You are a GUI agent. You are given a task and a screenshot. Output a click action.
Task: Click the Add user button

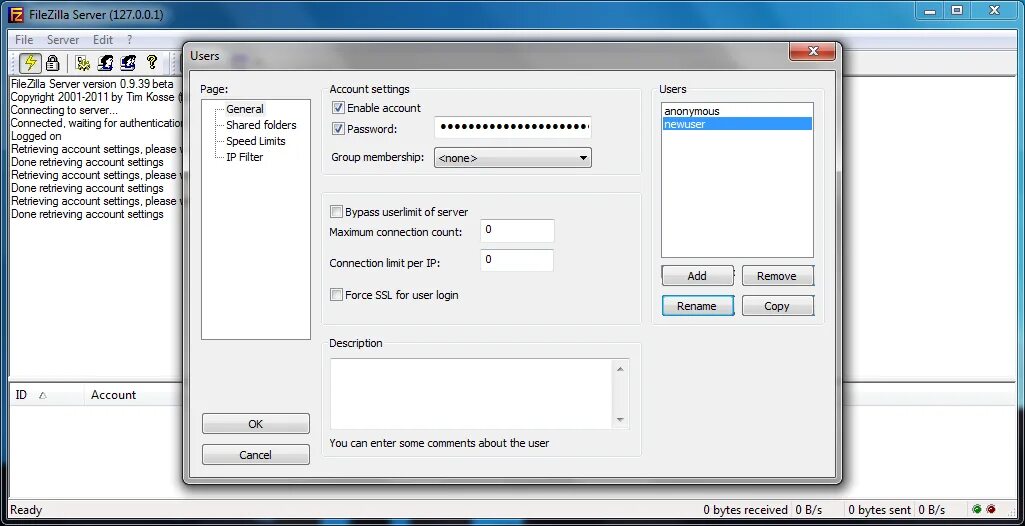click(697, 276)
